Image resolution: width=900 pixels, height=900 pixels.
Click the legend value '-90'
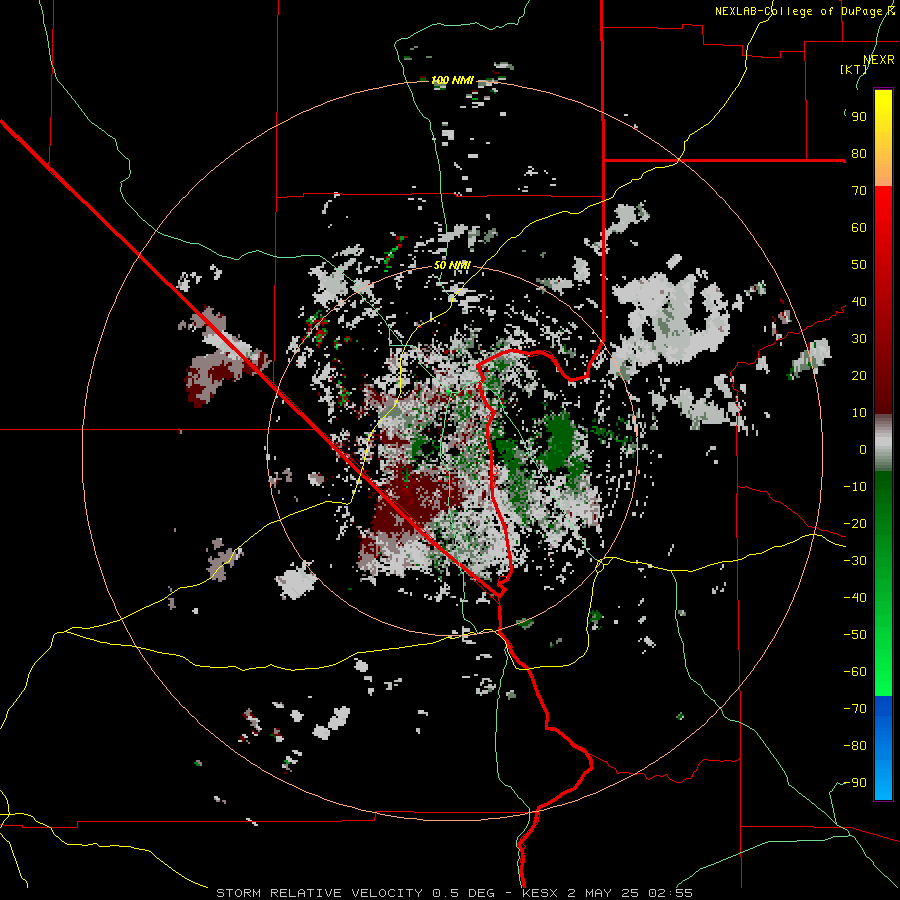coord(855,783)
